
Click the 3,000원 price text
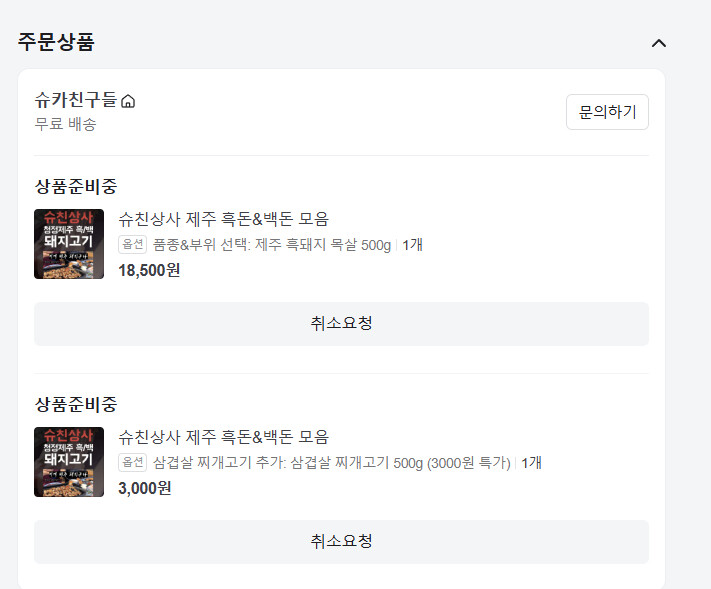click(x=145, y=488)
